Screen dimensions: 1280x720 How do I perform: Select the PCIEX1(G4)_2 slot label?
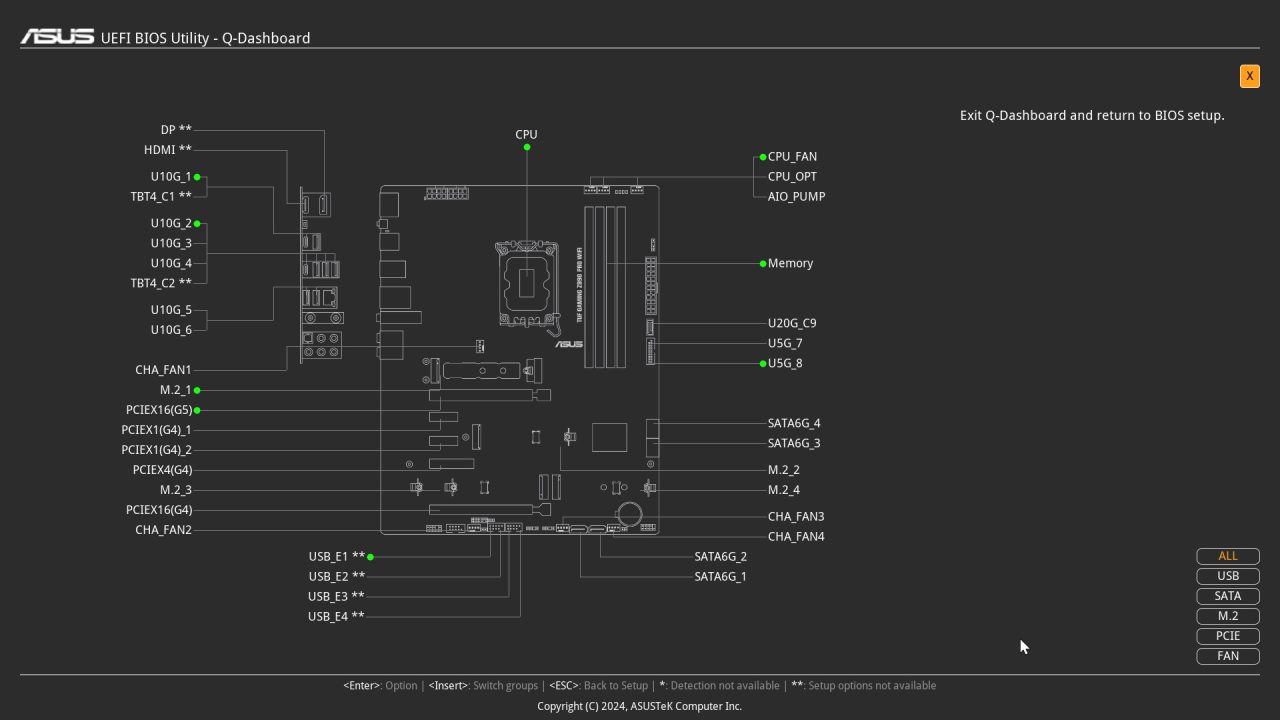(156, 450)
